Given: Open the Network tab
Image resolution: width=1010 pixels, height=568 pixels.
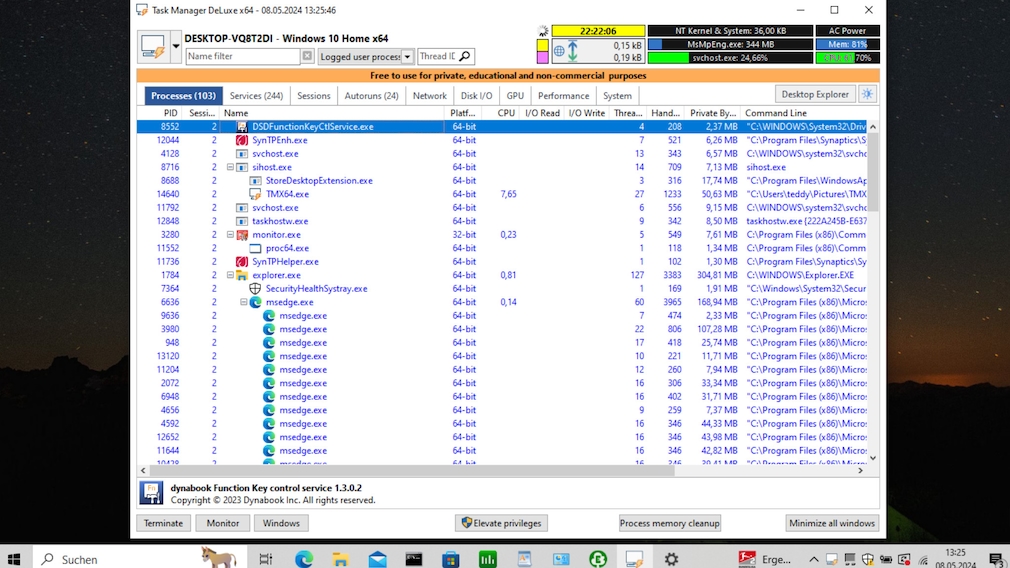Looking at the screenshot, I should click(x=430, y=96).
